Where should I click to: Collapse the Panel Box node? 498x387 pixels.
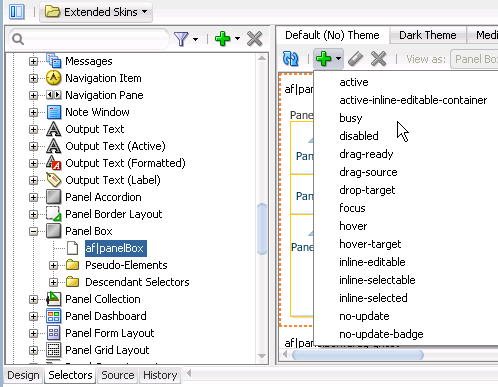click(x=33, y=231)
